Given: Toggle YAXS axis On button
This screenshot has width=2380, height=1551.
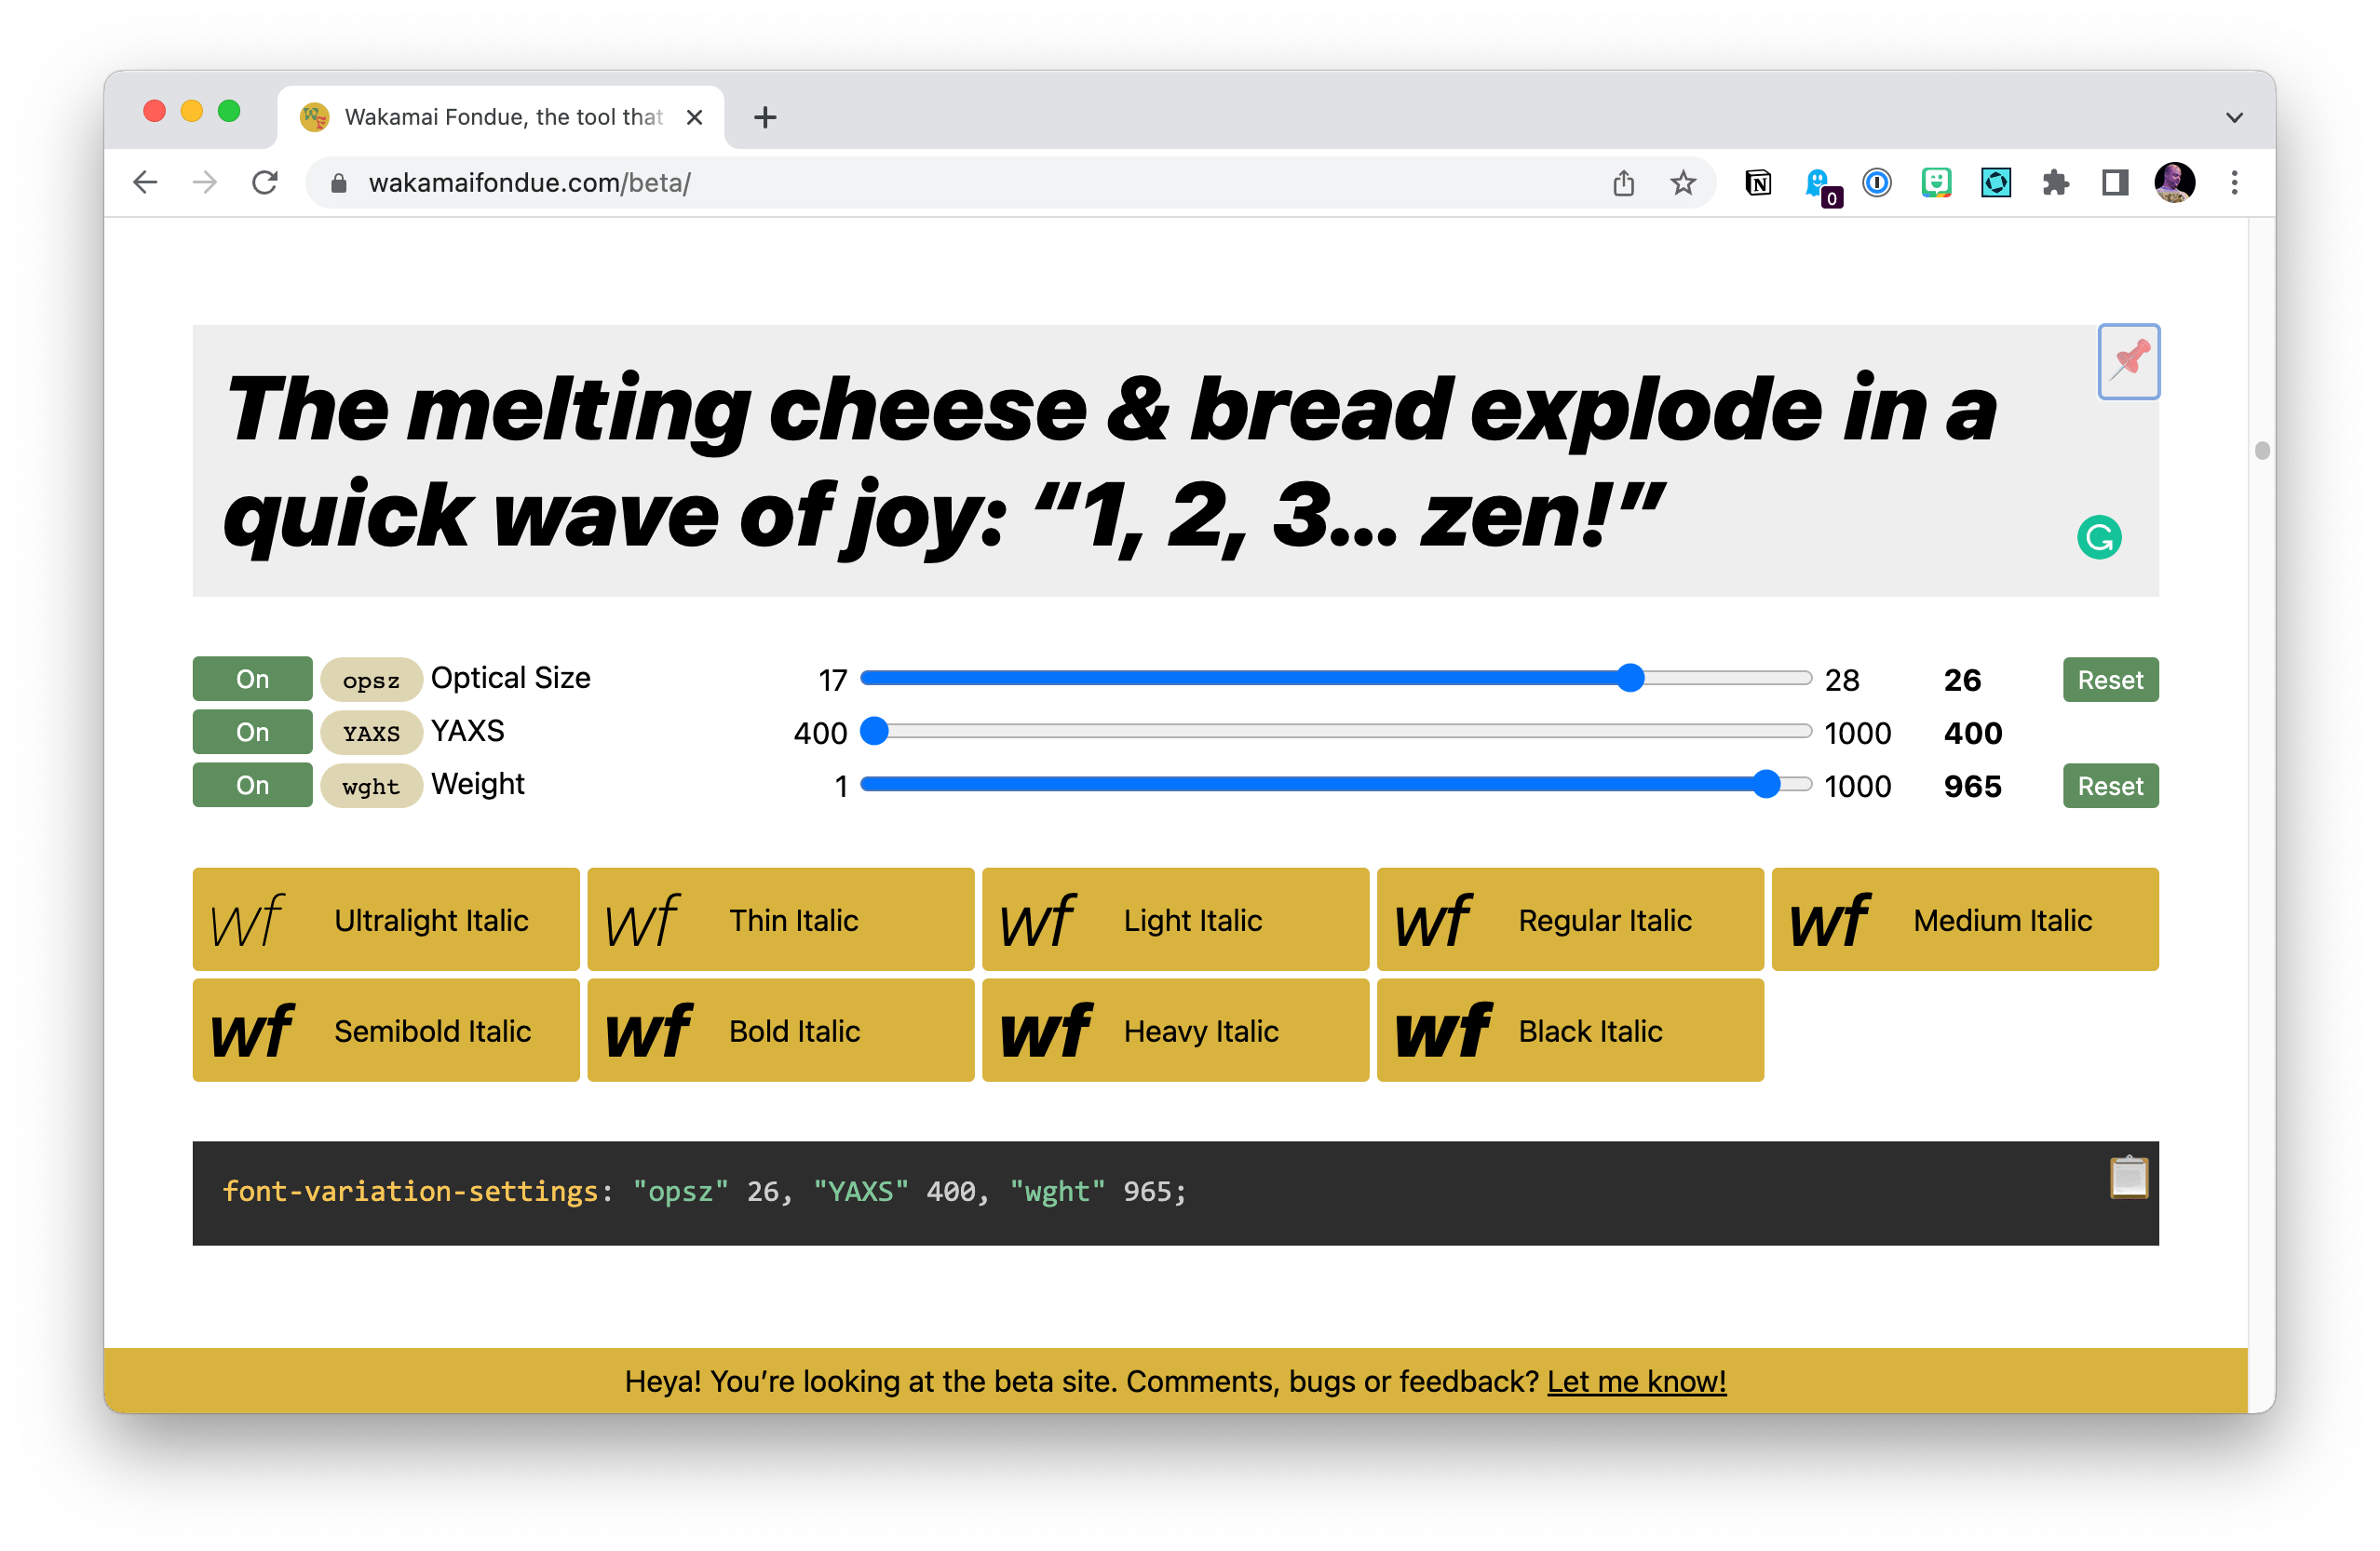Looking at the screenshot, I should (x=252, y=732).
